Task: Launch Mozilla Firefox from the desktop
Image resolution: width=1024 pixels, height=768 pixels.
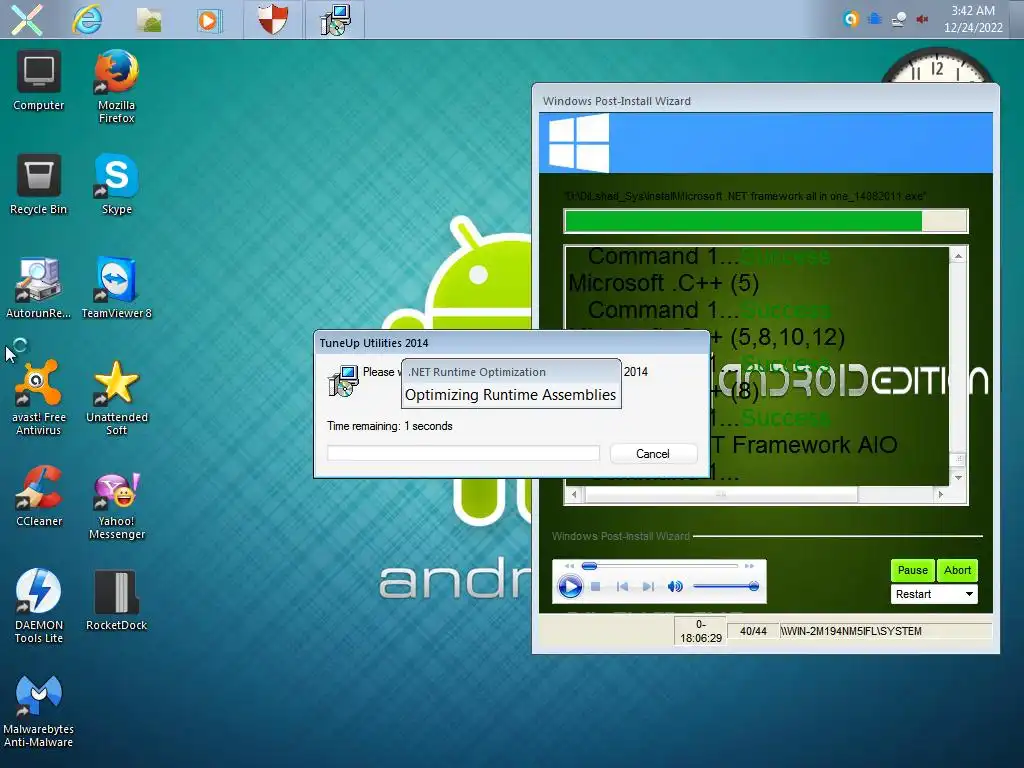Action: [x=116, y=86]
